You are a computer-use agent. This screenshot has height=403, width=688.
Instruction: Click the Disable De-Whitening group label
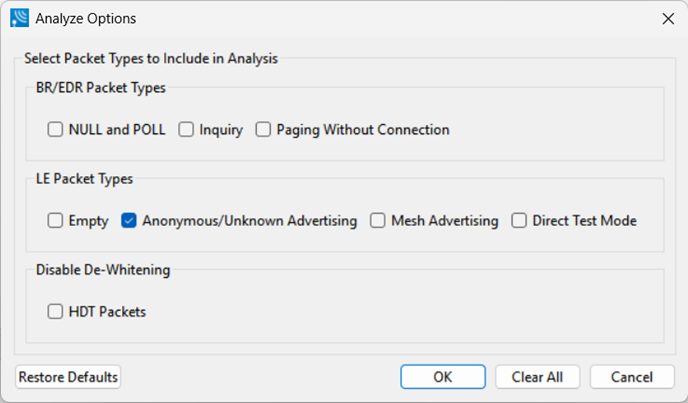pyautogui.click(x=103, y=270)
